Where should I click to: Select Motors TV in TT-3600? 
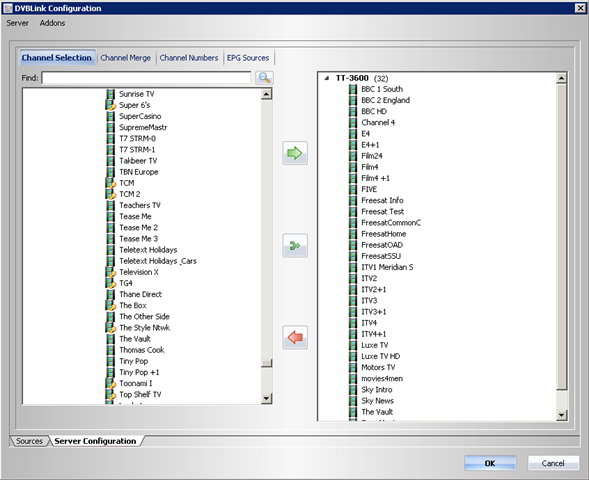point(378,367)
